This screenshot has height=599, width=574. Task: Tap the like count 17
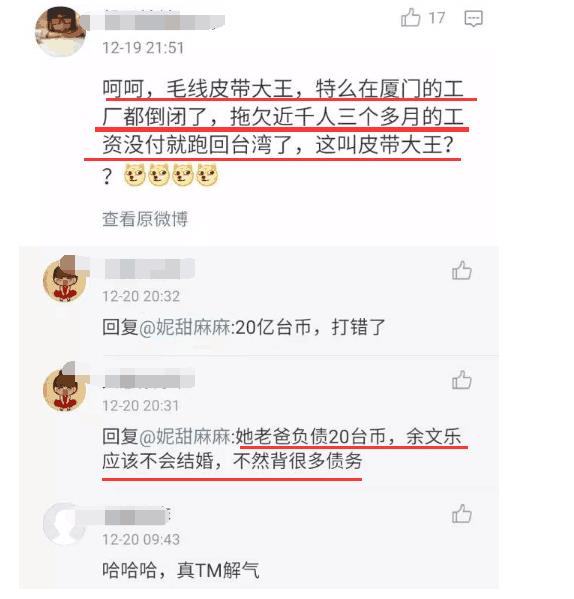437,18
